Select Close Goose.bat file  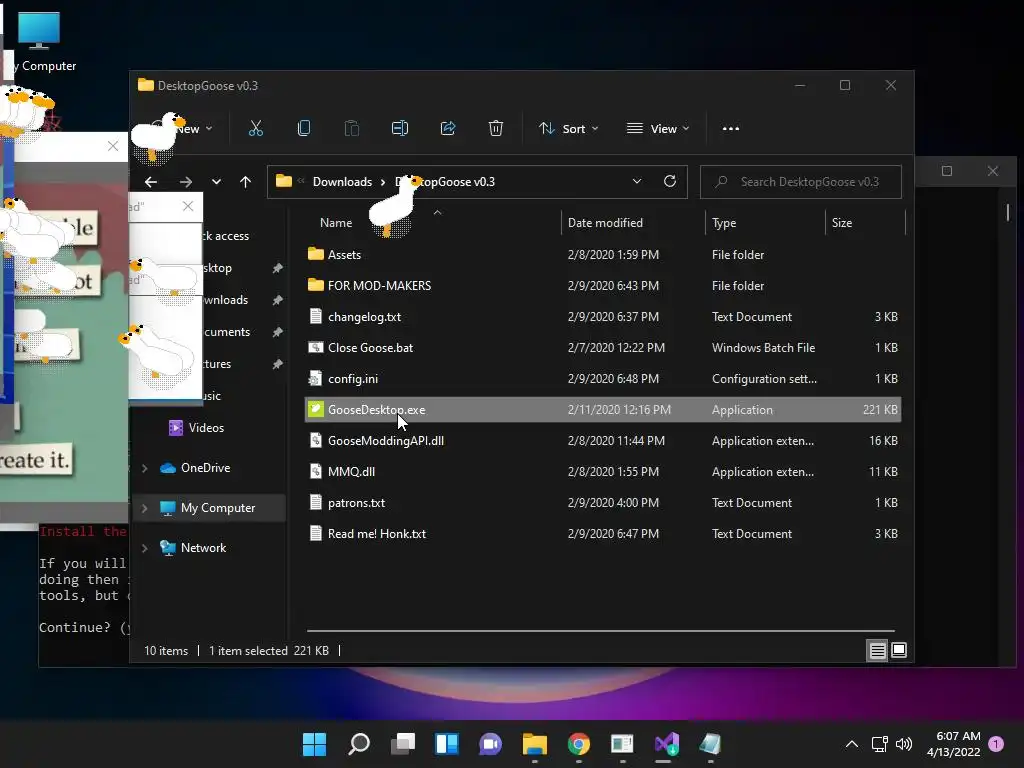(603, 347)
